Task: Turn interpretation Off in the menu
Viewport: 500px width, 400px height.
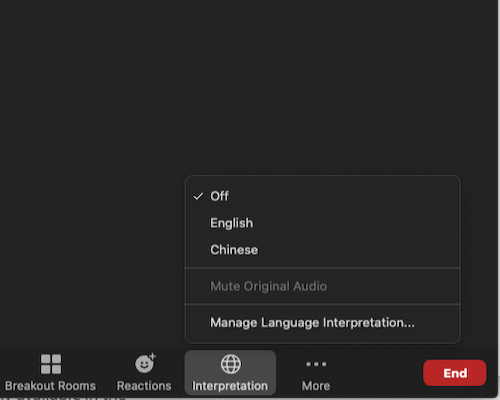Action: click(323, 196)
